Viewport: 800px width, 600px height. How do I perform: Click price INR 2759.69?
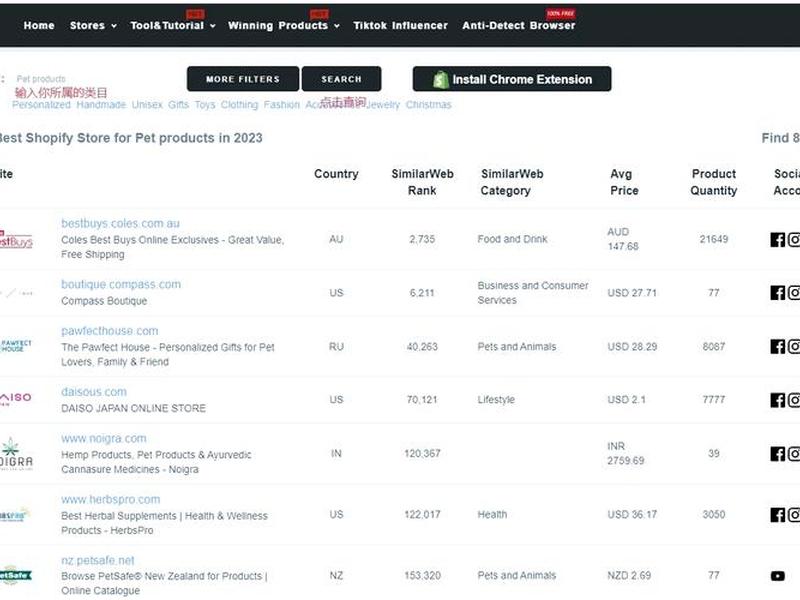[626, 454]
